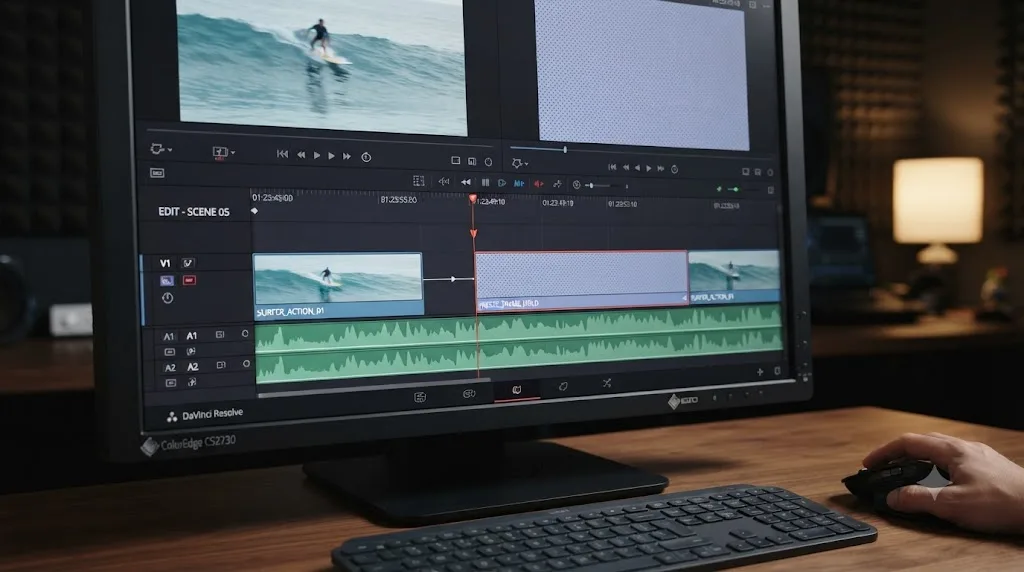Select the EDIT - SCENE 05 timeline name
The width and height of the screenshot is (1024, 572).
pyautogui.click(x=194, y=212)
